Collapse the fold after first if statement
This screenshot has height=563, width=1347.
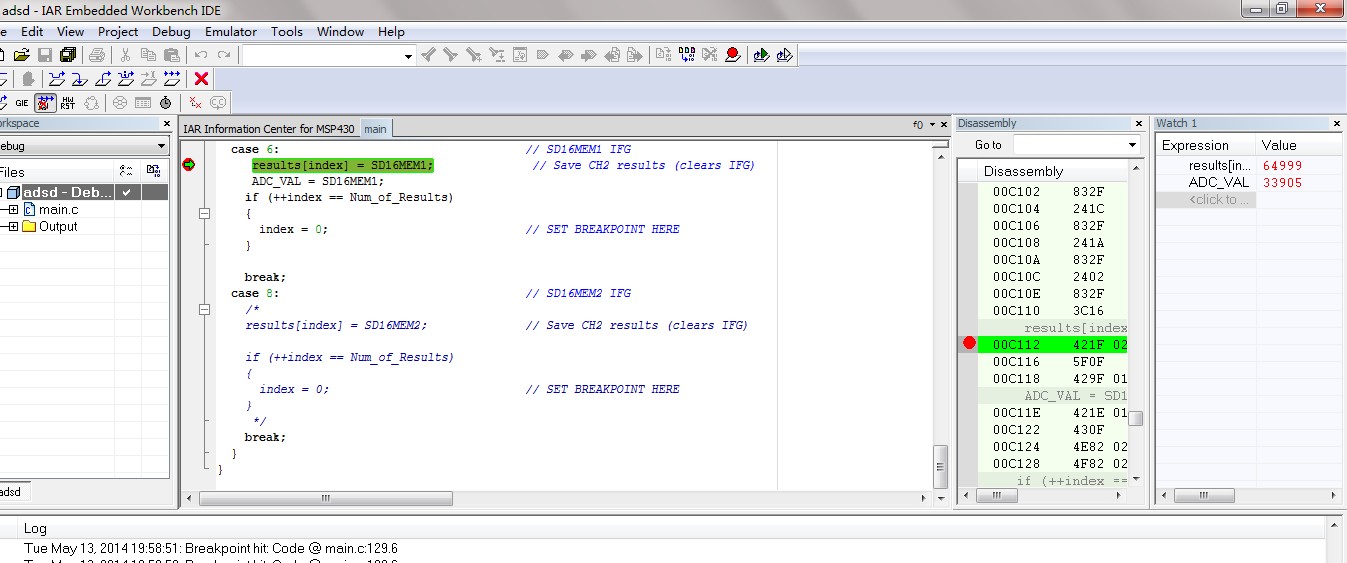(205, 213)
